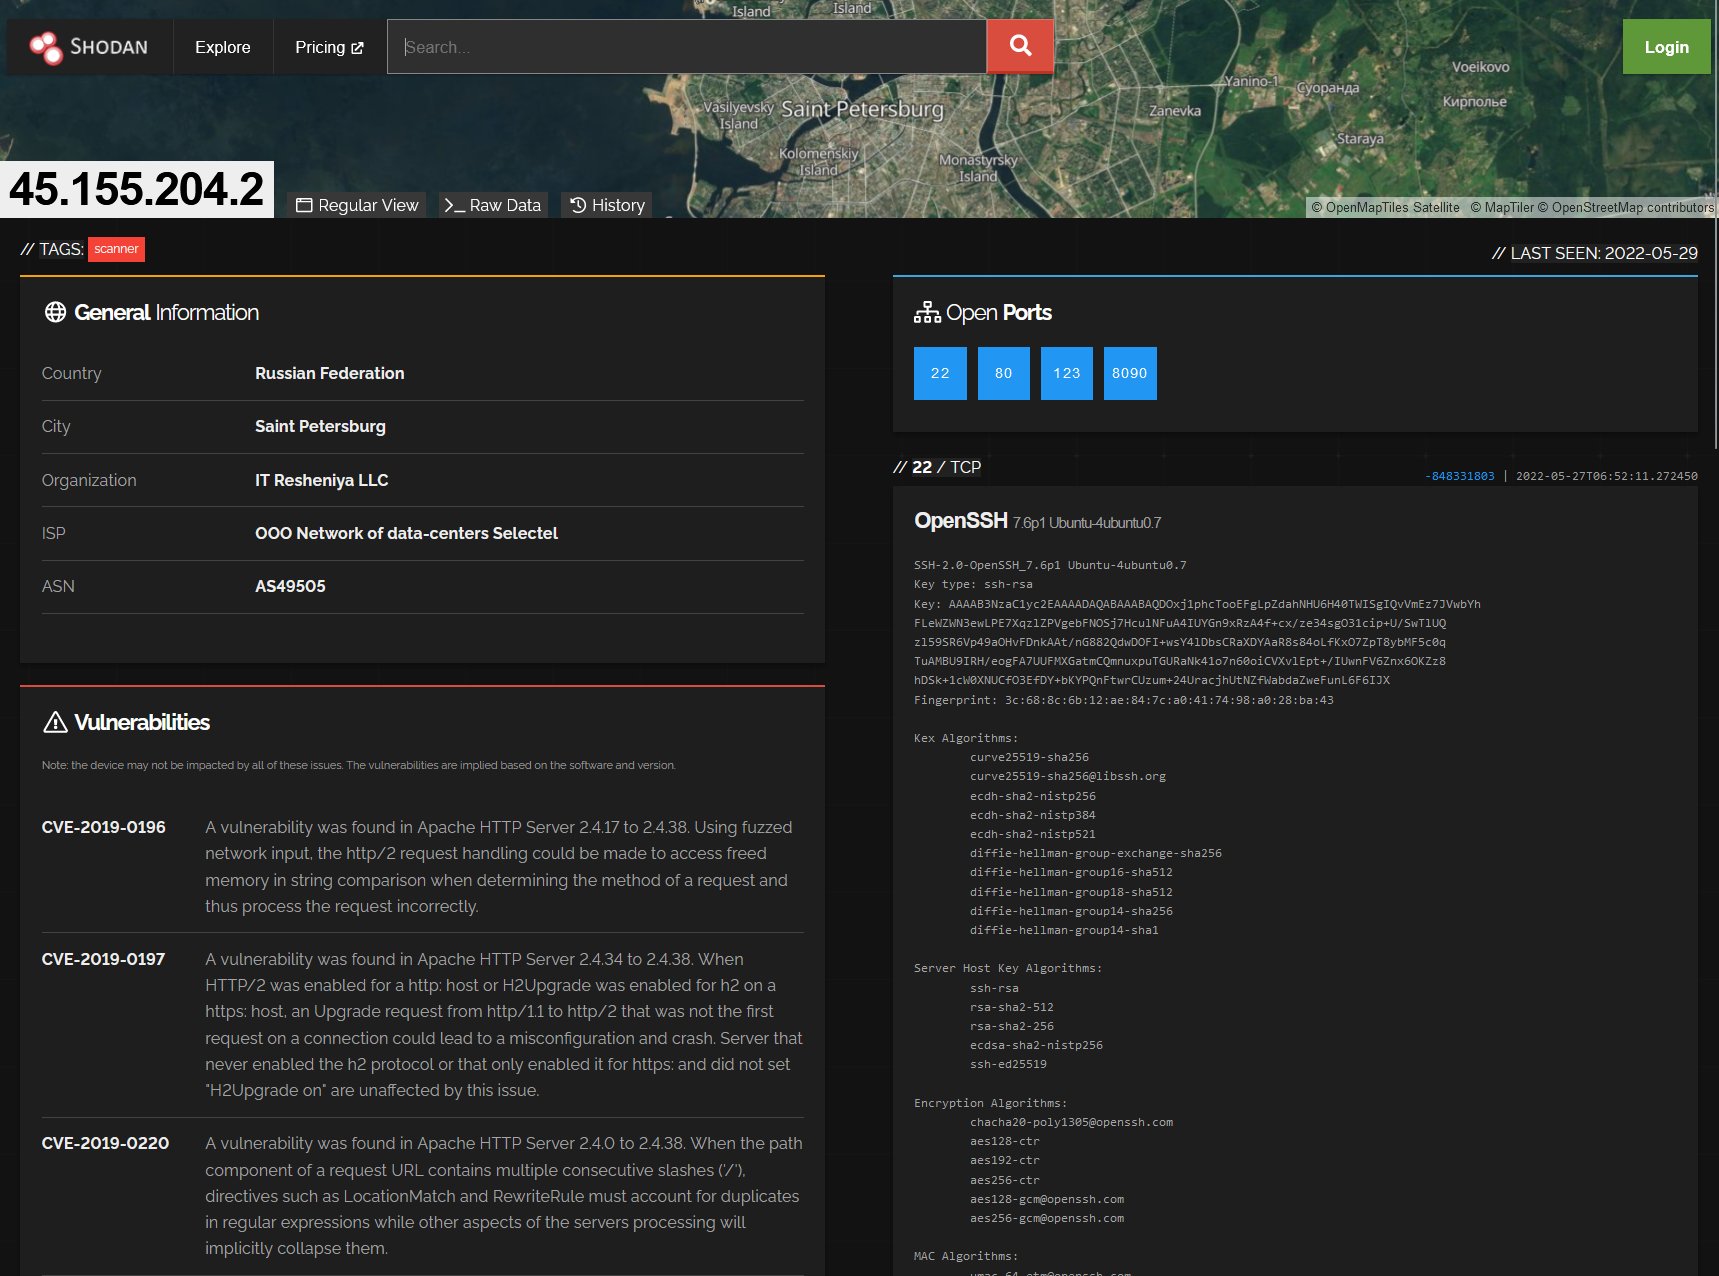Open the History tab

607,205
